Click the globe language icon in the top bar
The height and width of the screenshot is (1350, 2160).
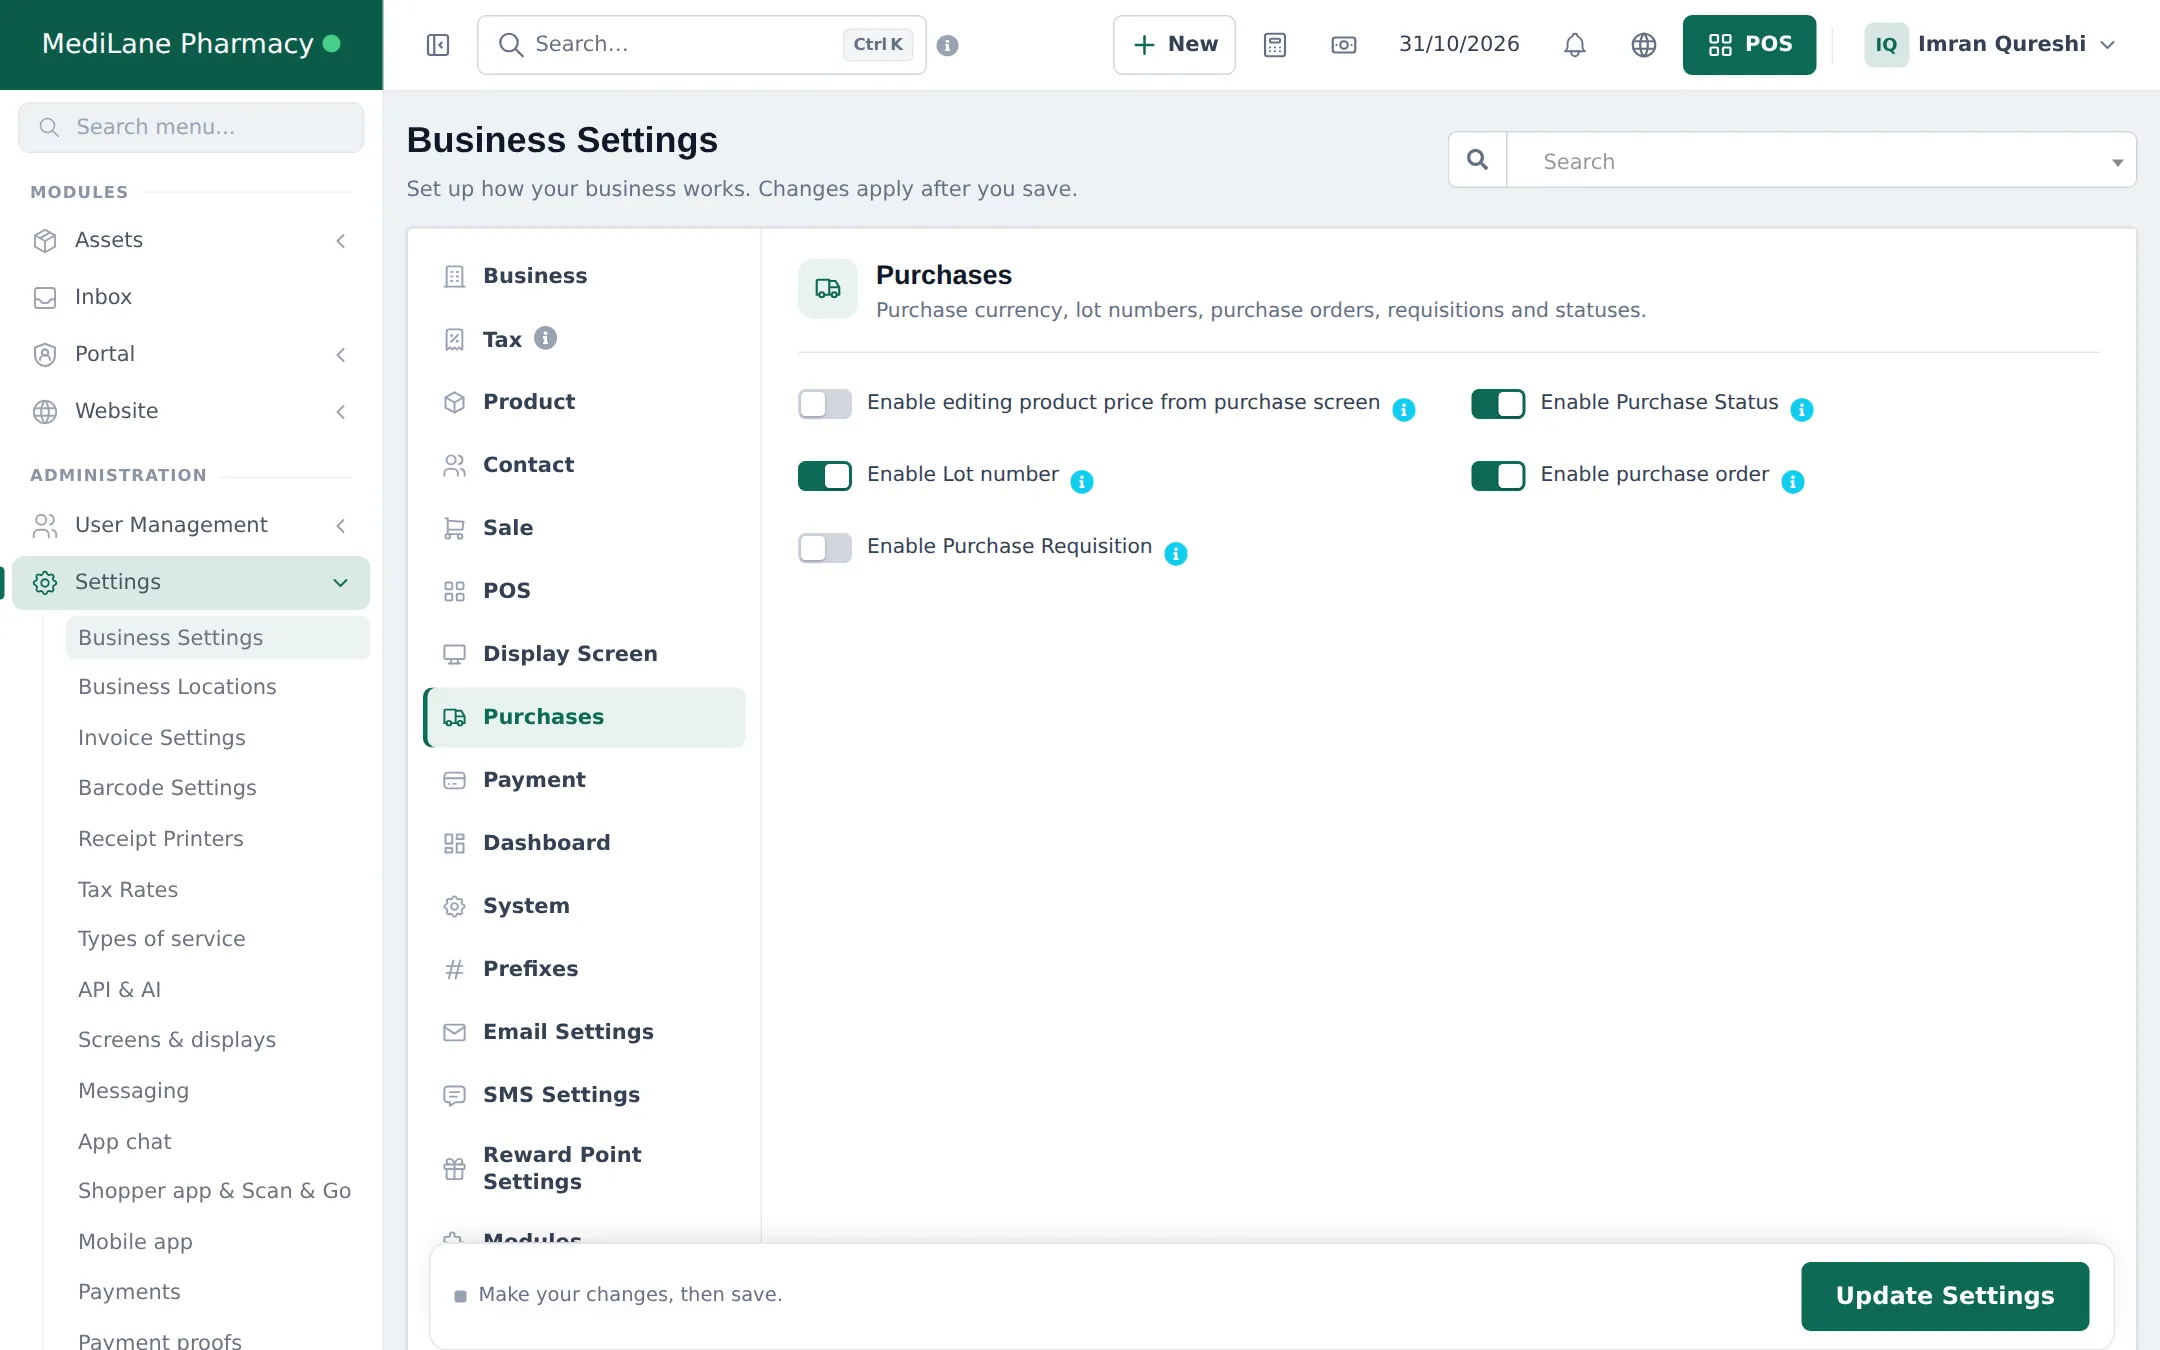[x=1644, y=45]
